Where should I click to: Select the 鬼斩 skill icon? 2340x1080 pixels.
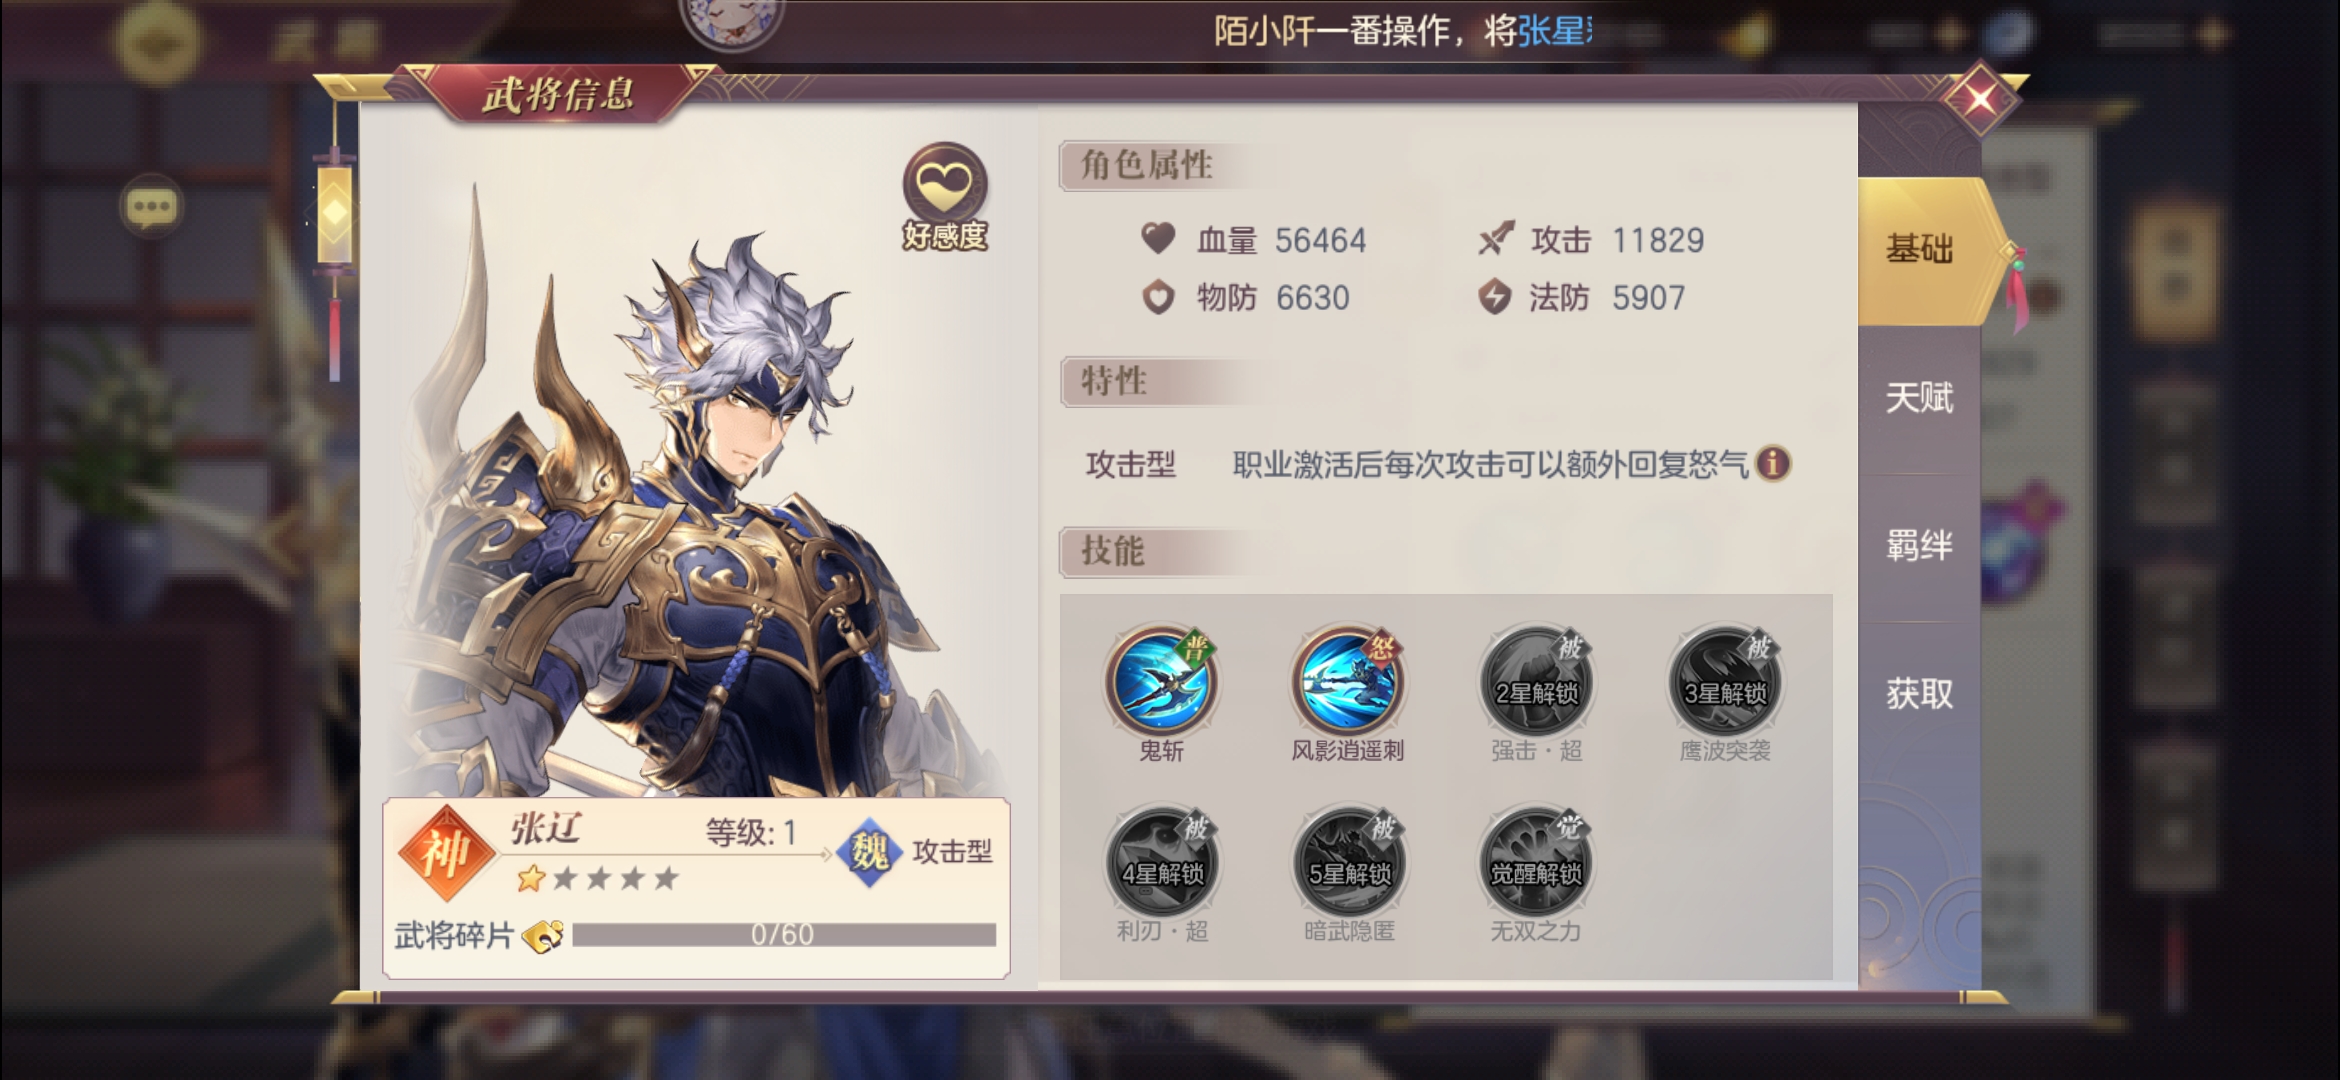tap(1161, 682)
